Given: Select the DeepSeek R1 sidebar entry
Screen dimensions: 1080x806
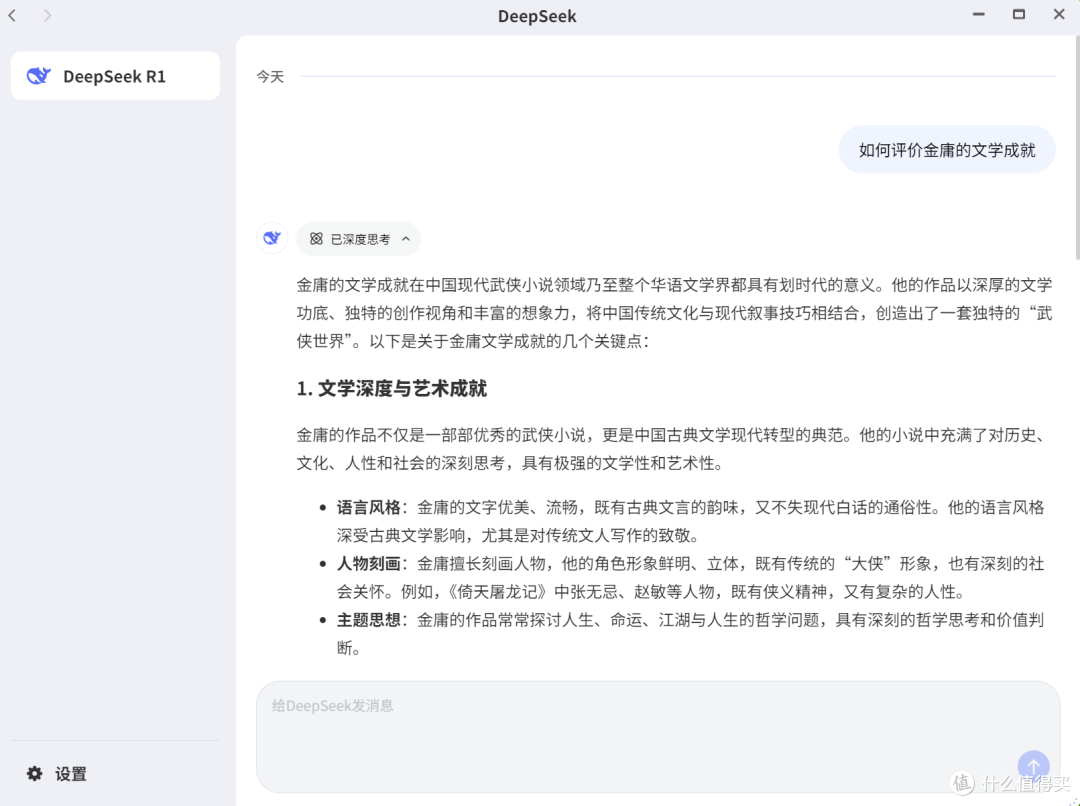Looking at the screenshot, I should click(115, 76).
